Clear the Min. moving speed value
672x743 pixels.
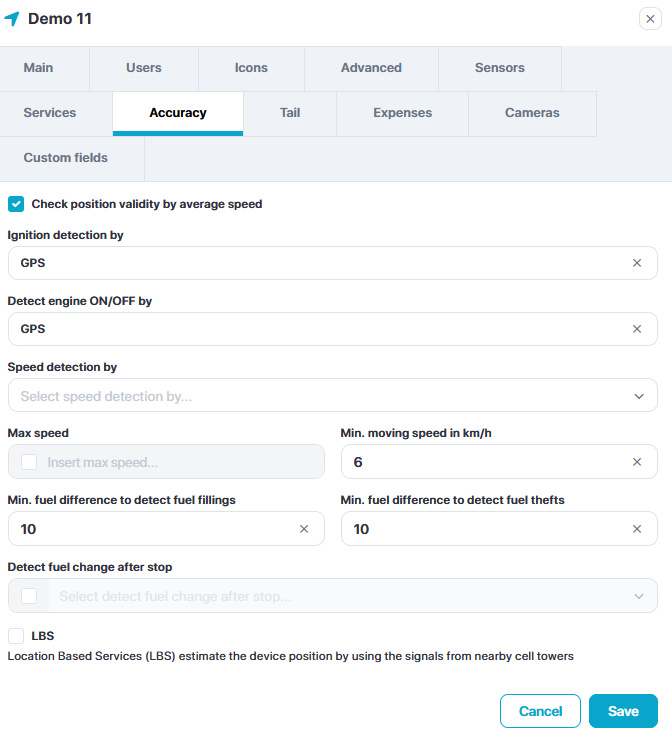637,462
